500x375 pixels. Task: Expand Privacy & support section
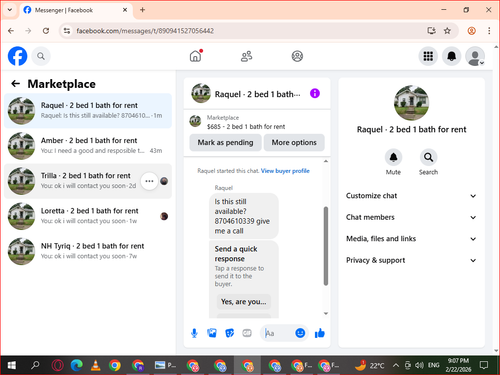(411, 260)
